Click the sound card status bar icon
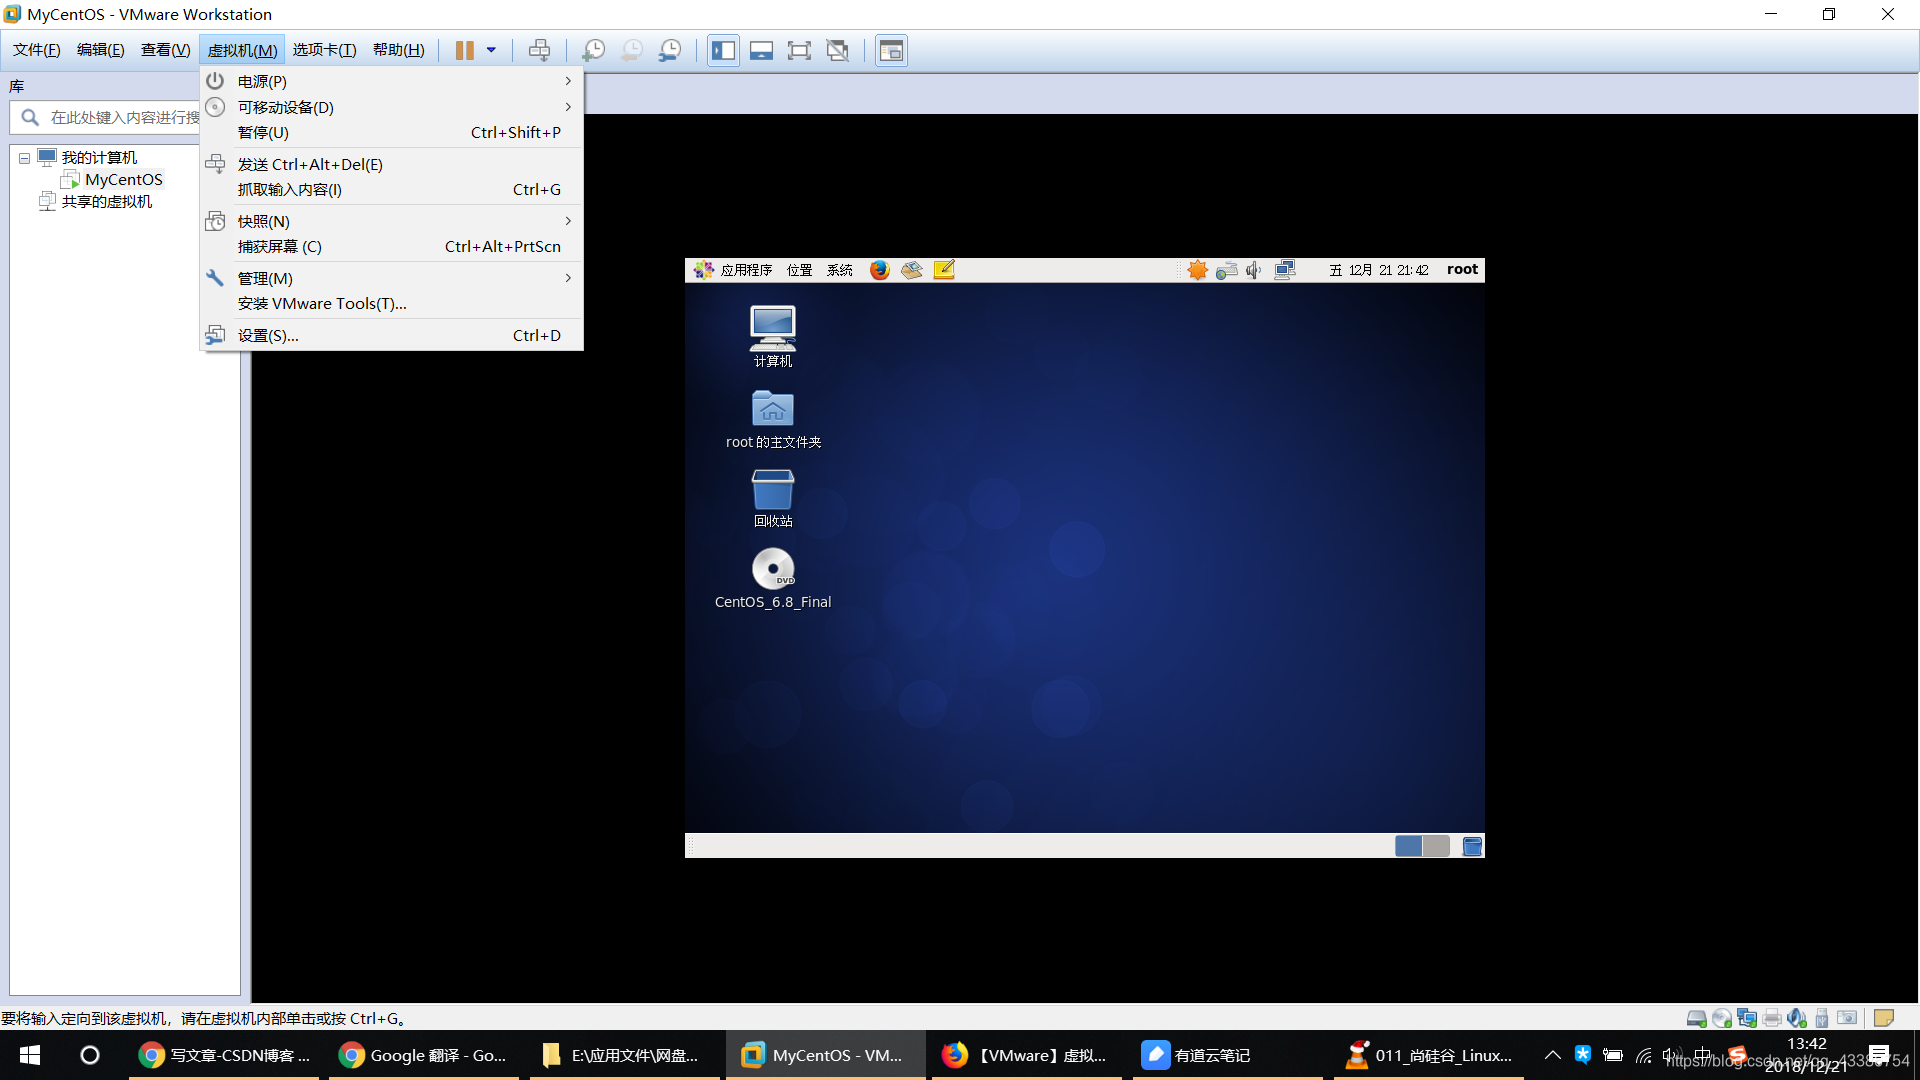 (x=1797, y=1018)
